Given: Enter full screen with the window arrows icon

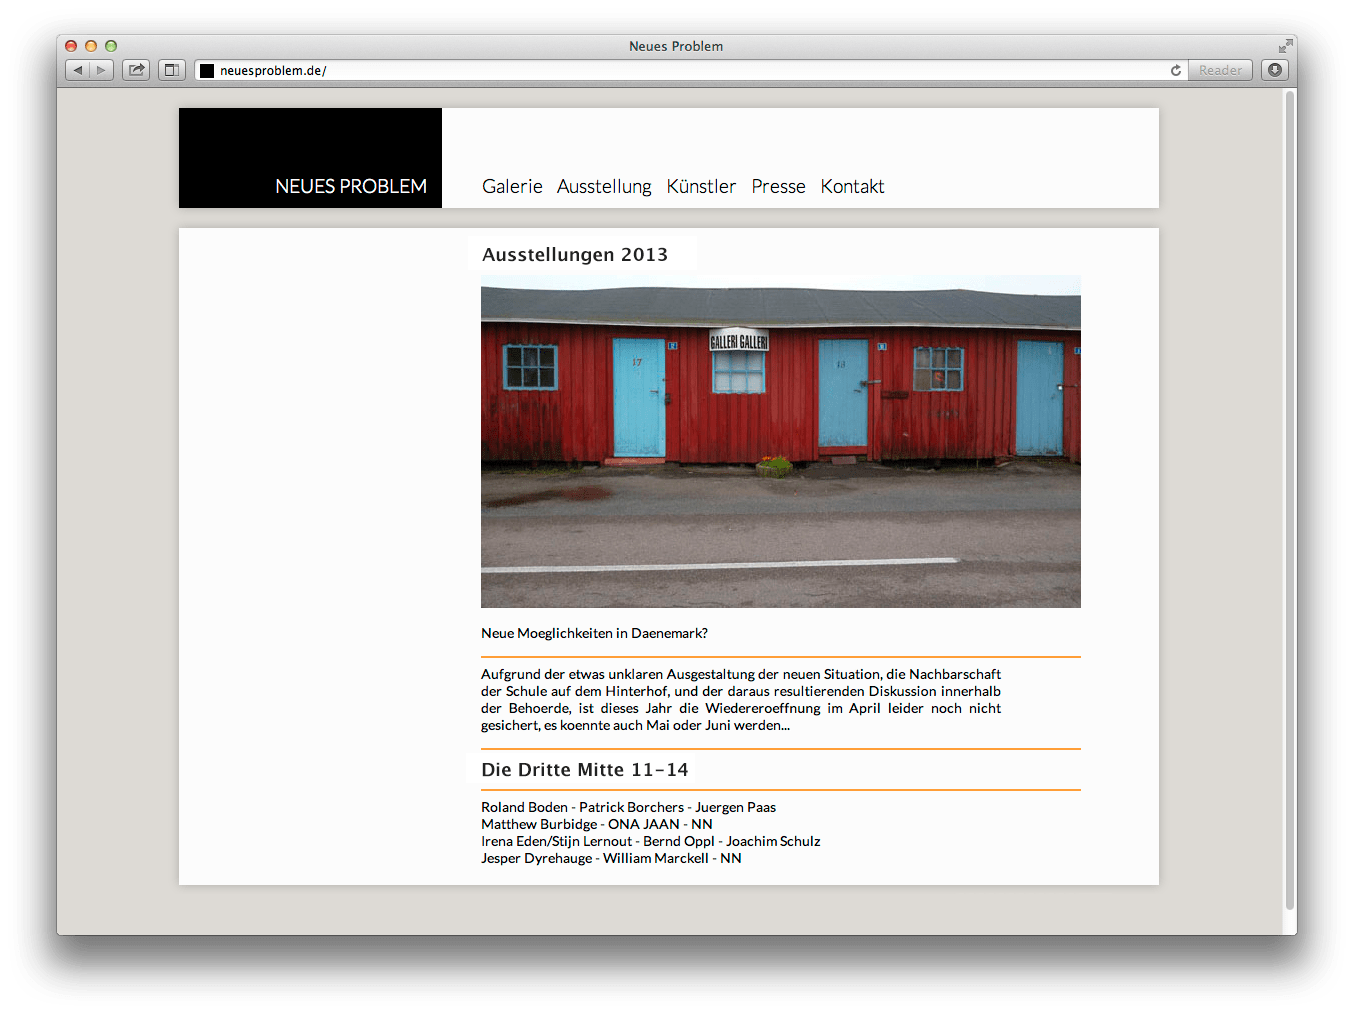Looking at the screenshot, I should pos(1285,46).
